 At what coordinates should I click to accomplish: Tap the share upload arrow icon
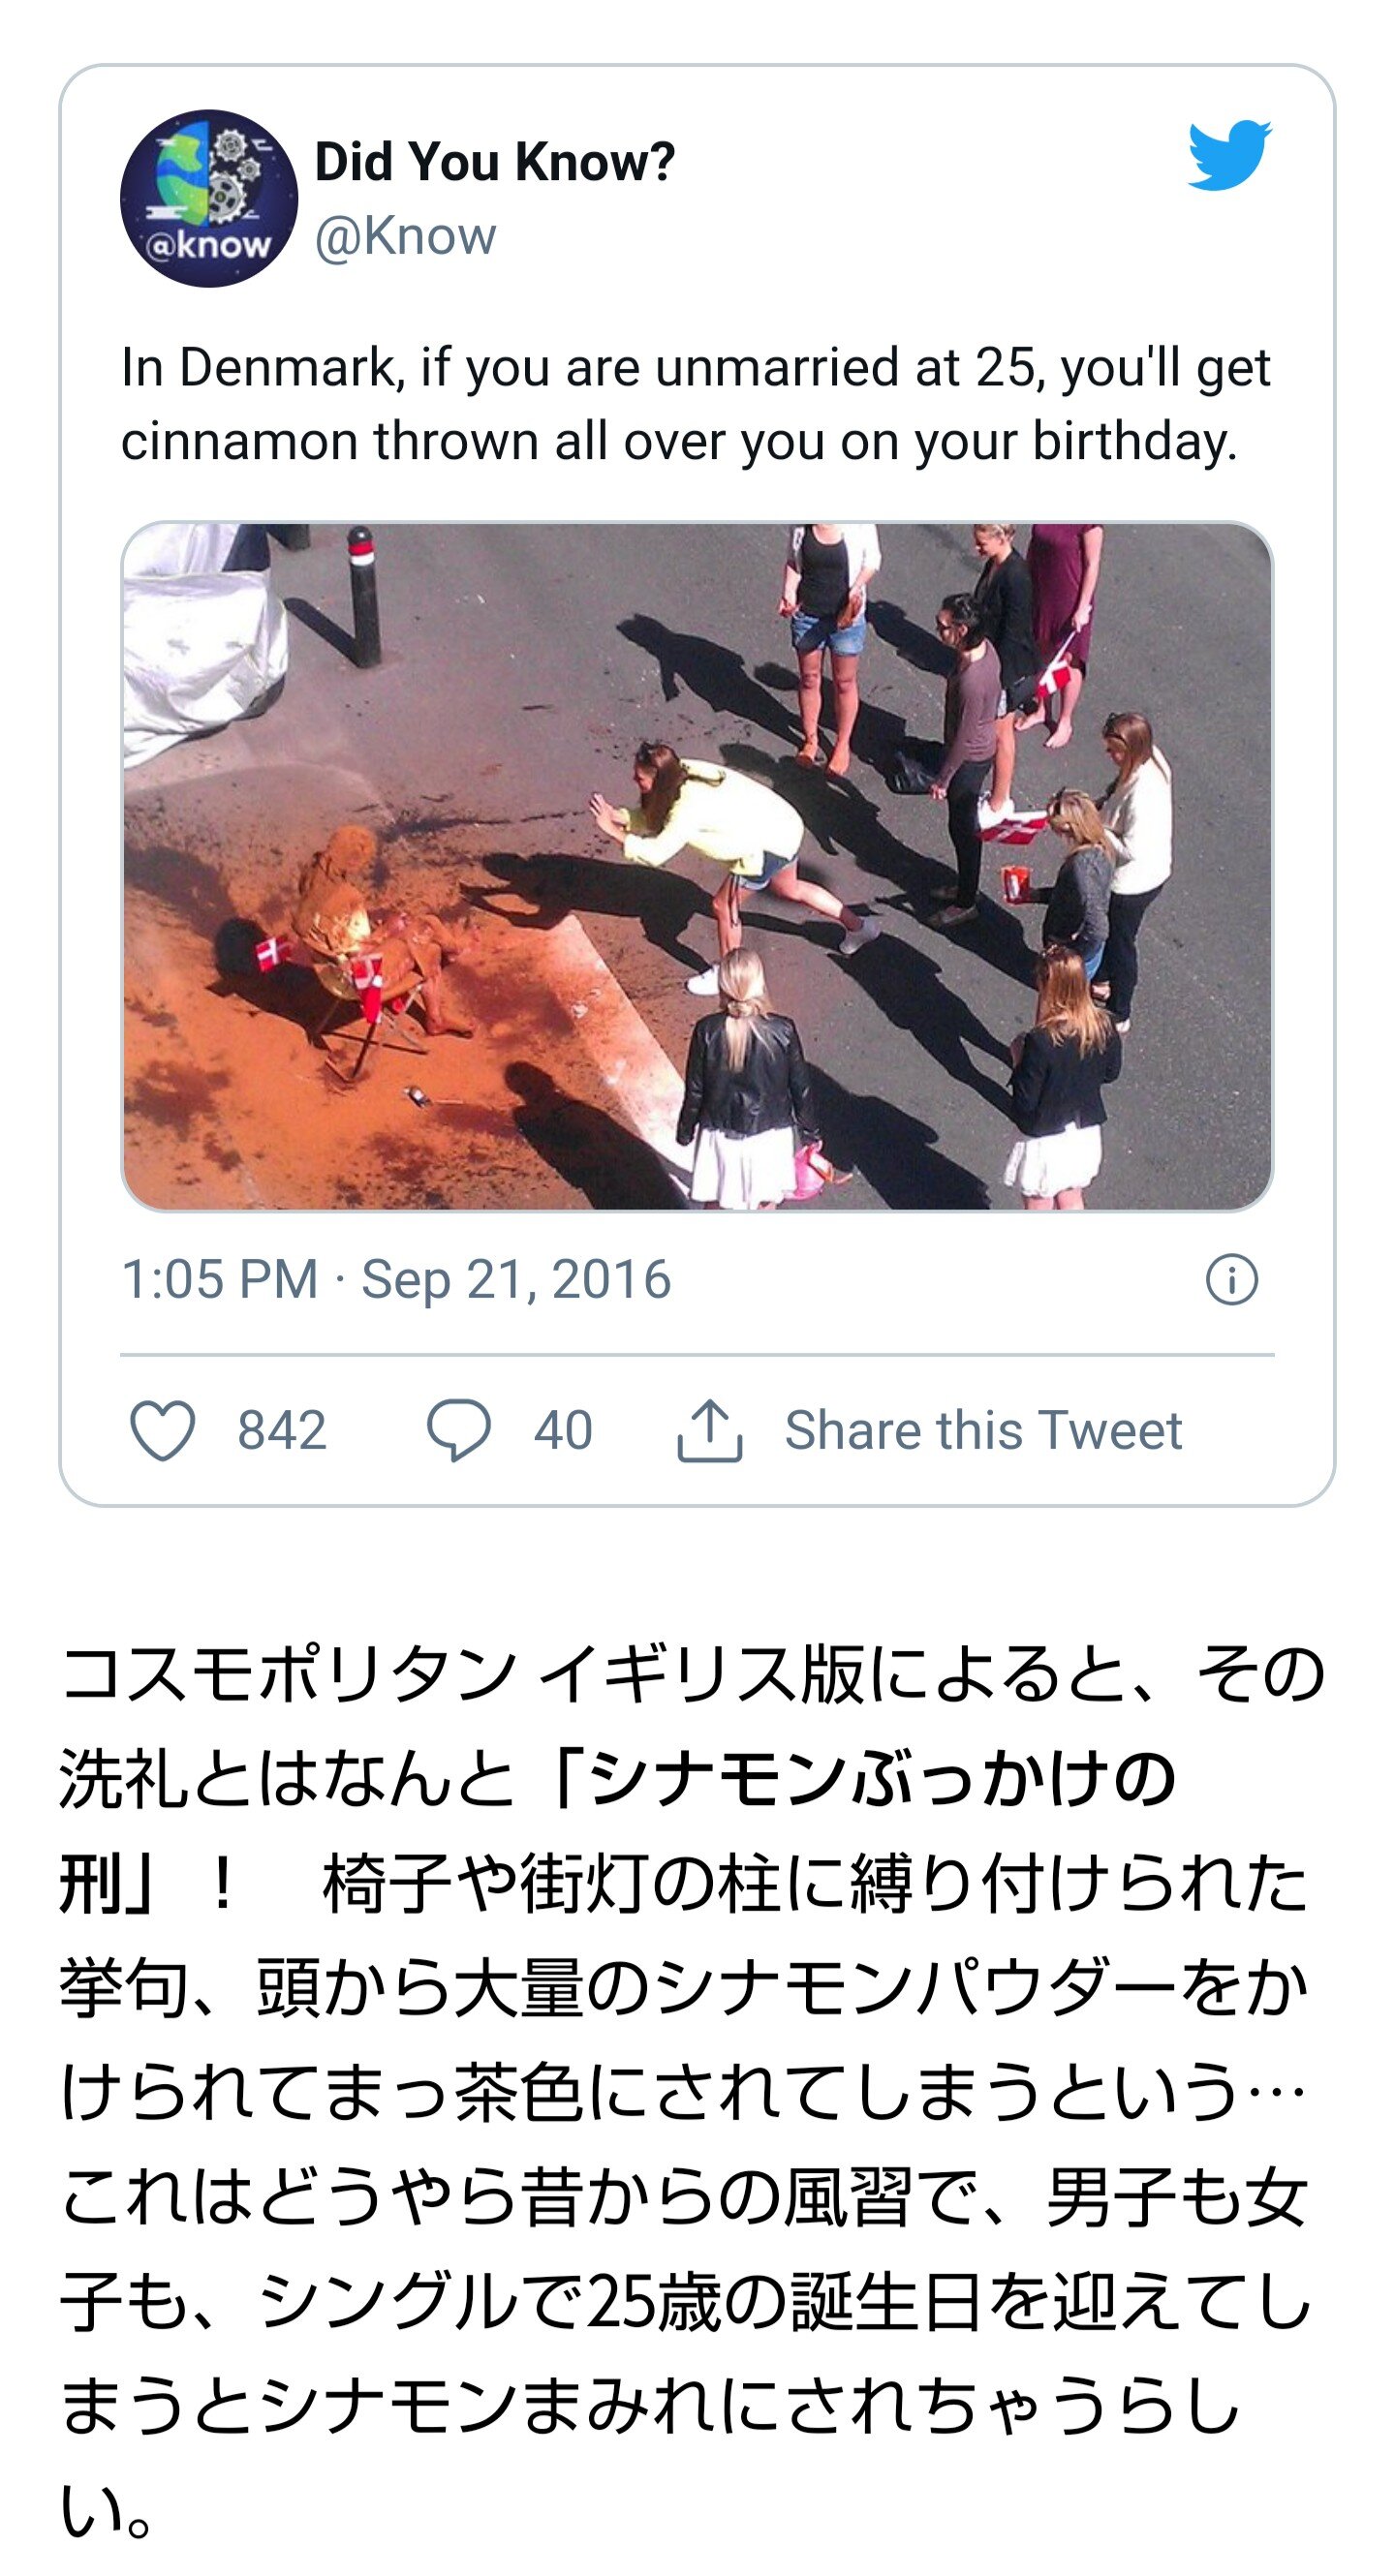click(709, 1430)
